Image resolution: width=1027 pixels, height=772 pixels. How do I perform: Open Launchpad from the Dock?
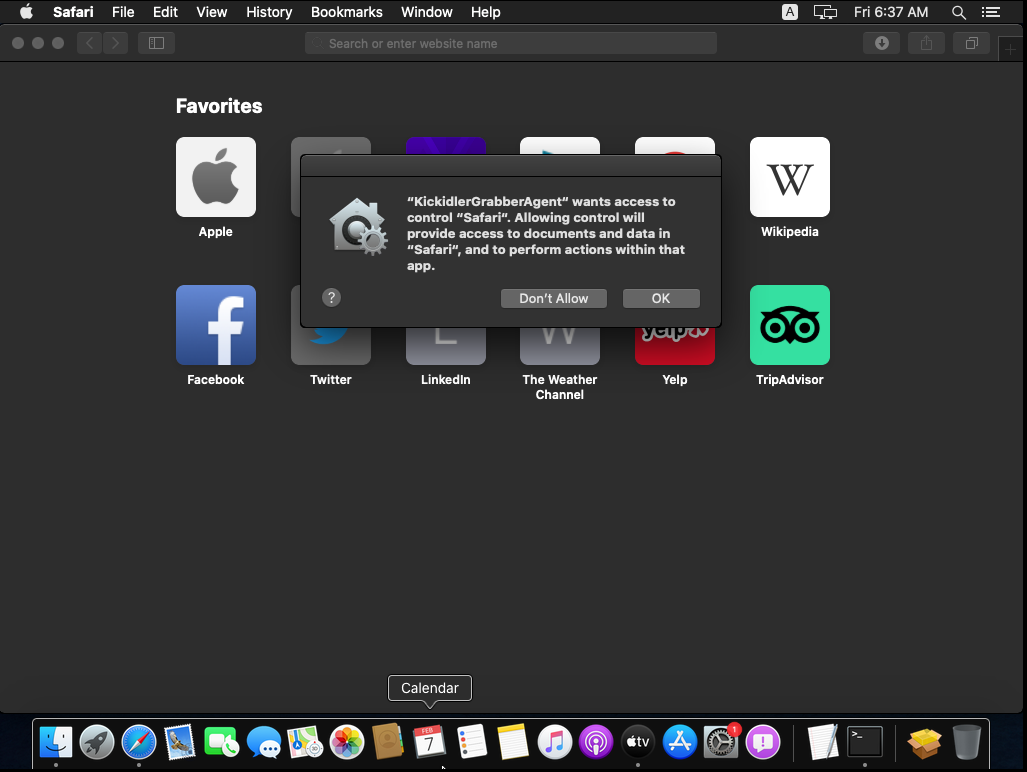tap(97, 743)
